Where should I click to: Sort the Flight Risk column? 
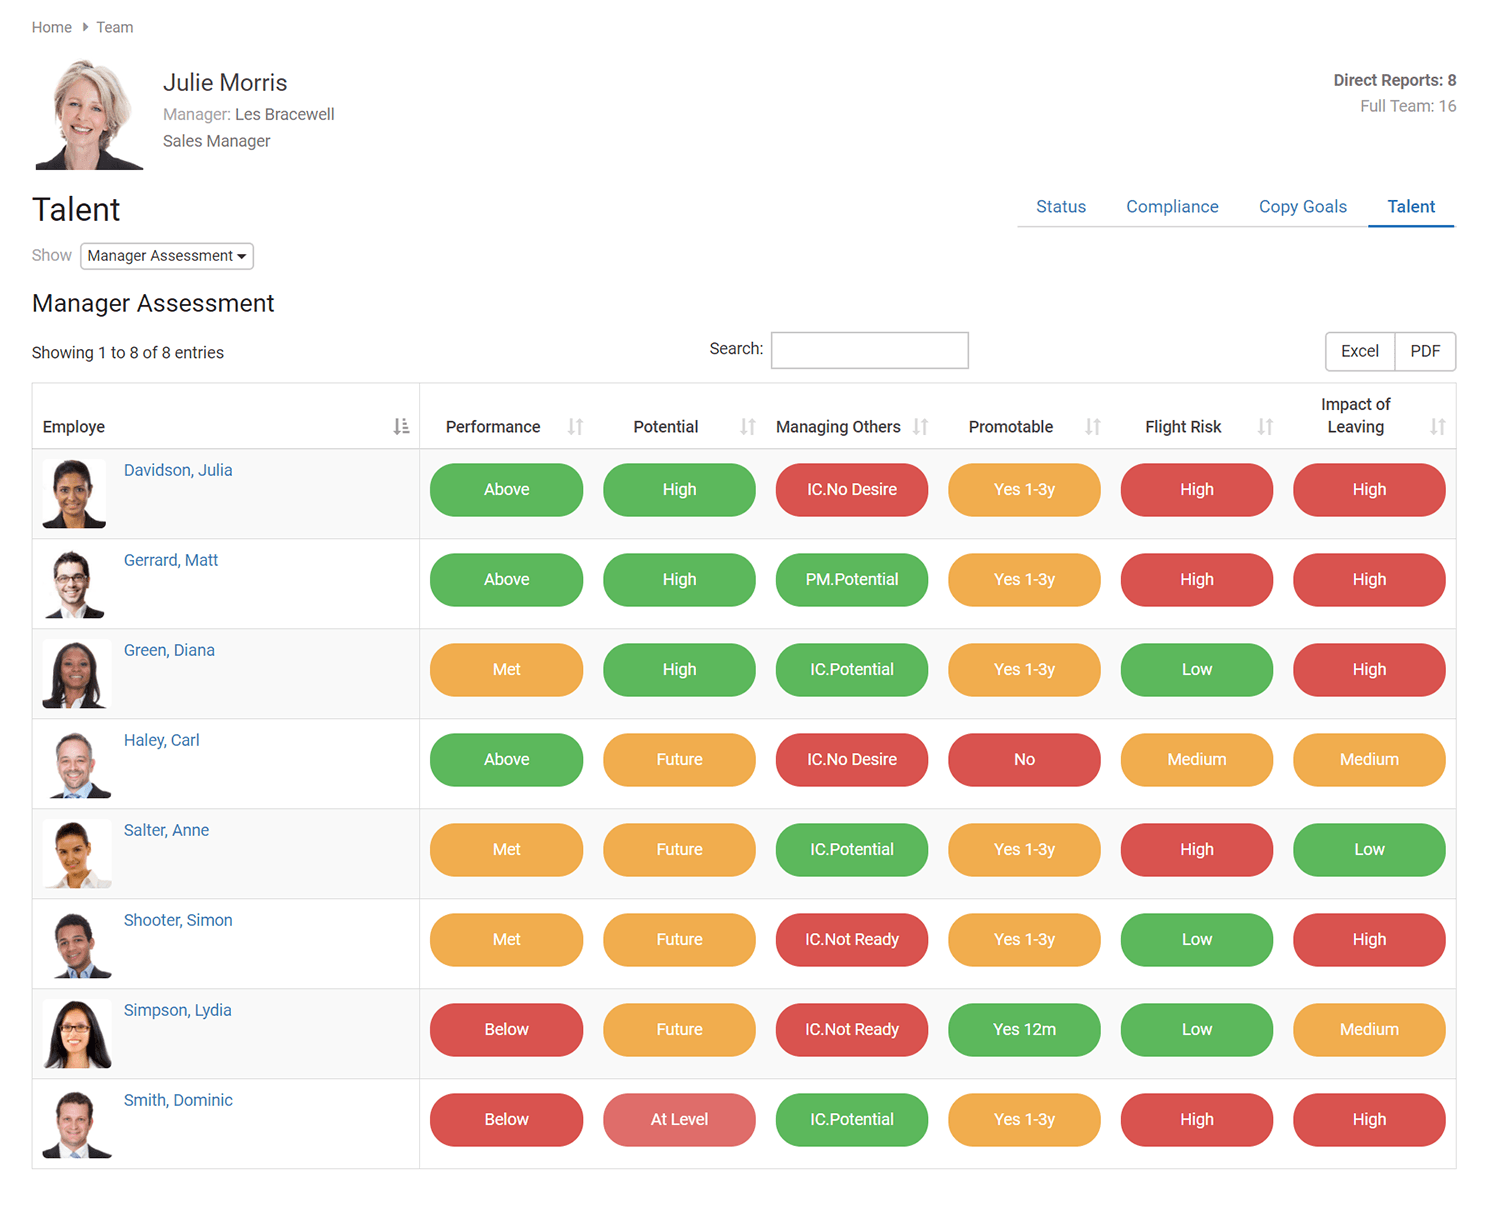[1266, 426]
